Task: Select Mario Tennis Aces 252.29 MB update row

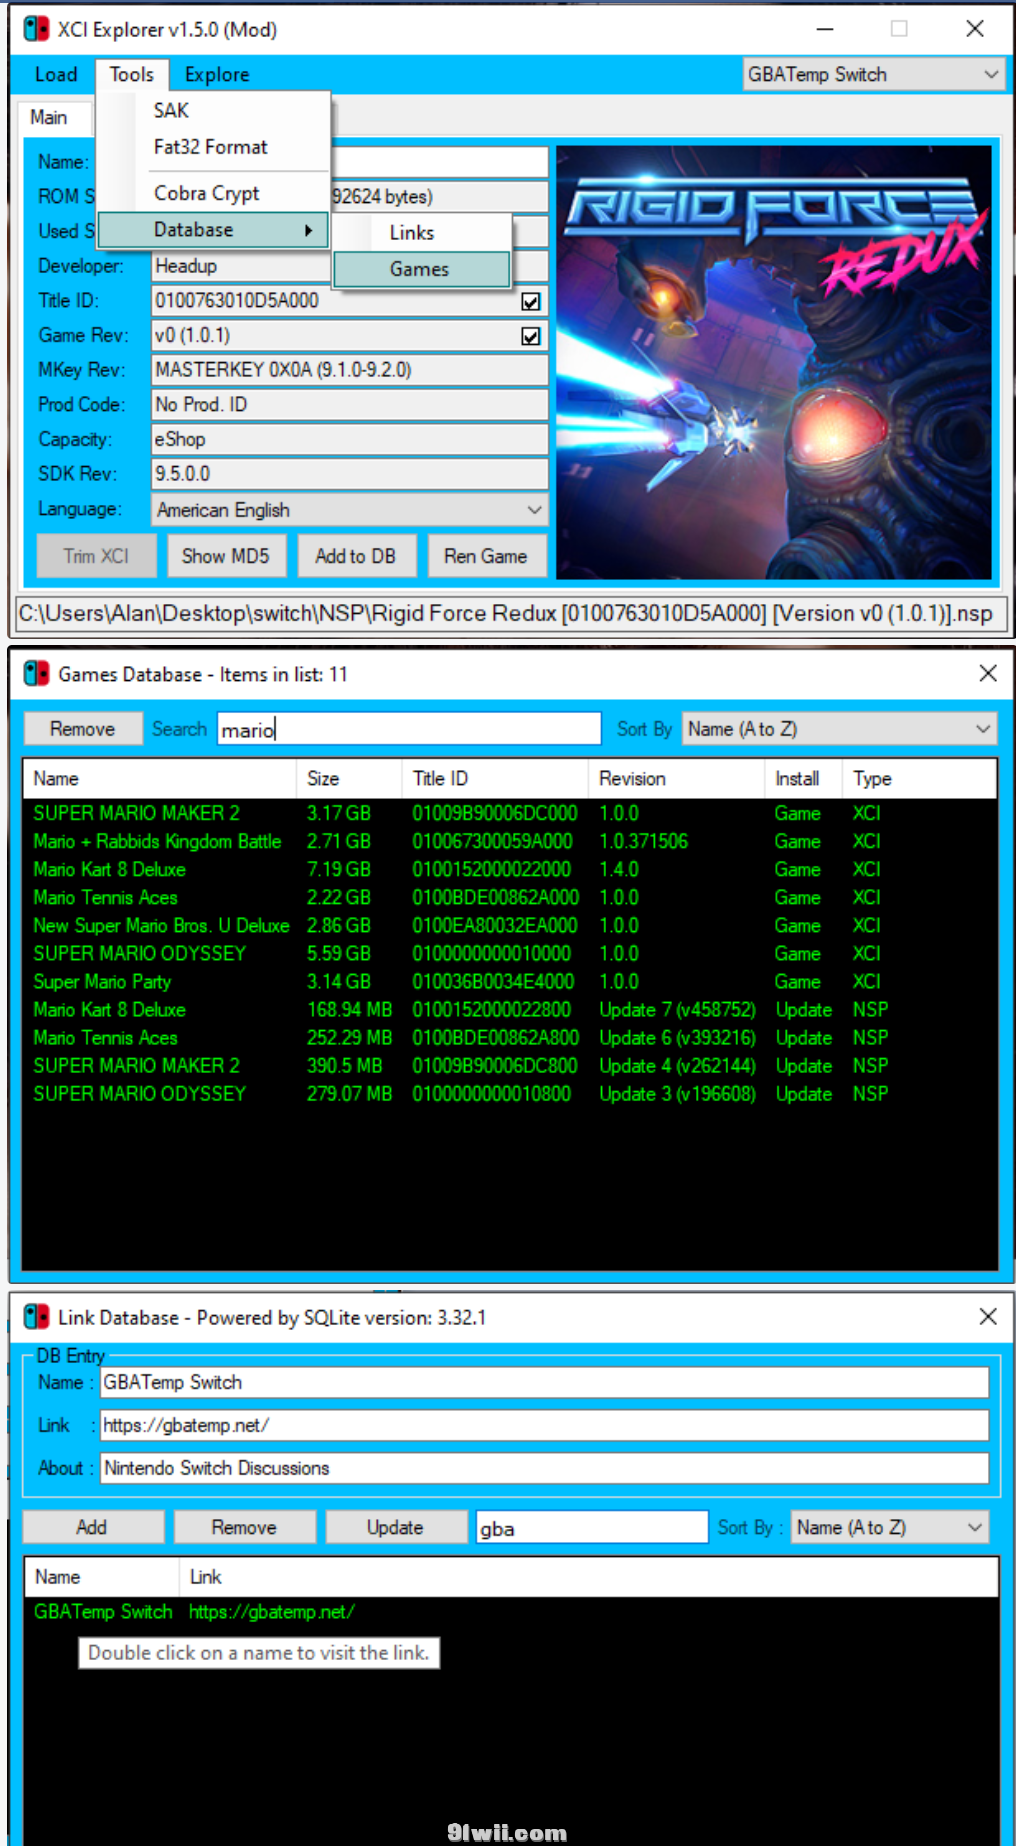Action: pyautogui.click(x=510, y=1037)
